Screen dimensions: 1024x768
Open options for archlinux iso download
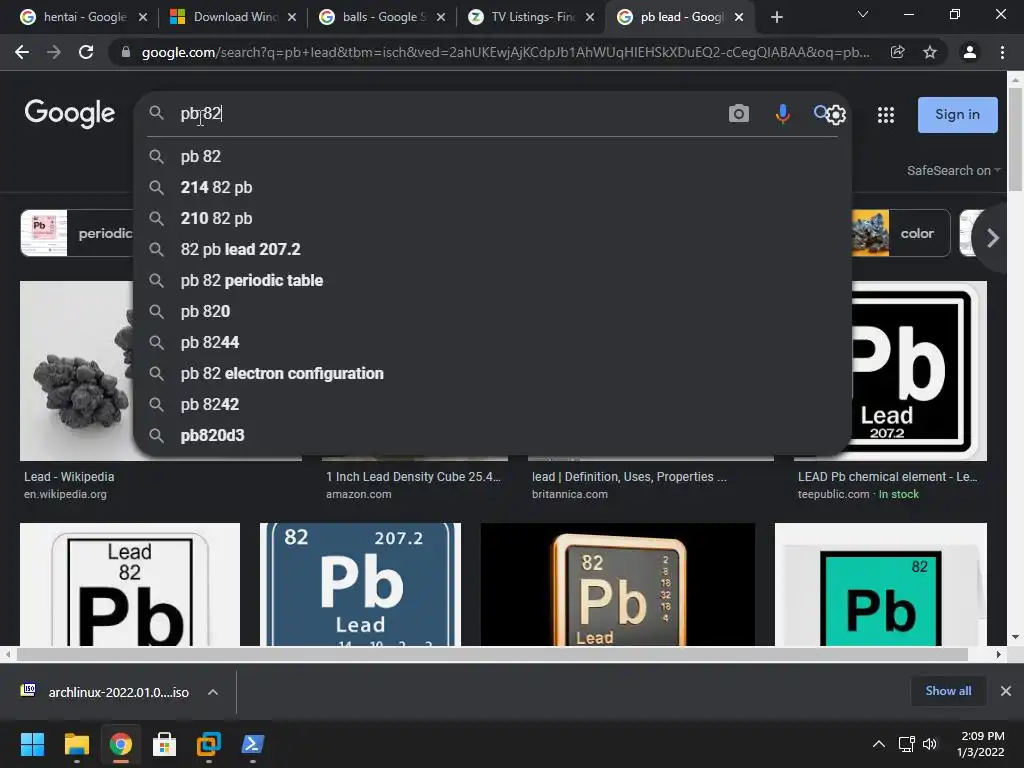(213, 692)
